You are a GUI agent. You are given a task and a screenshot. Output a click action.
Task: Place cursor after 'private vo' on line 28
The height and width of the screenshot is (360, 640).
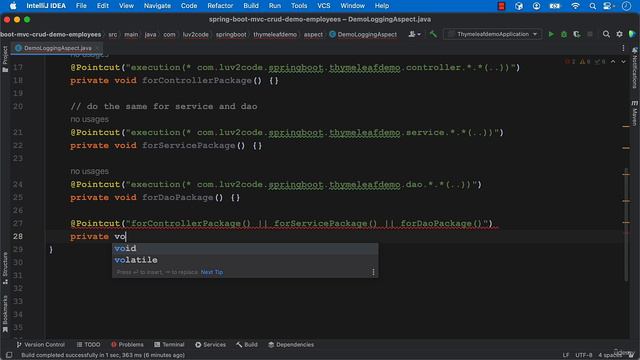[126, 236]
